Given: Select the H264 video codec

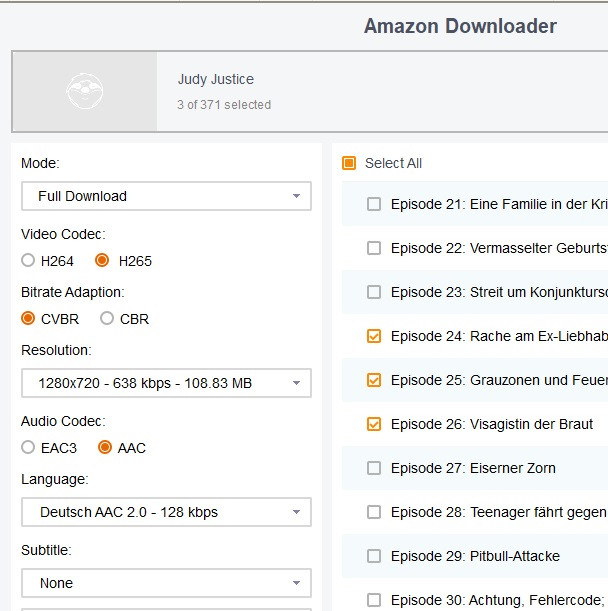Looking at the screenshot, I should [28, 261].
